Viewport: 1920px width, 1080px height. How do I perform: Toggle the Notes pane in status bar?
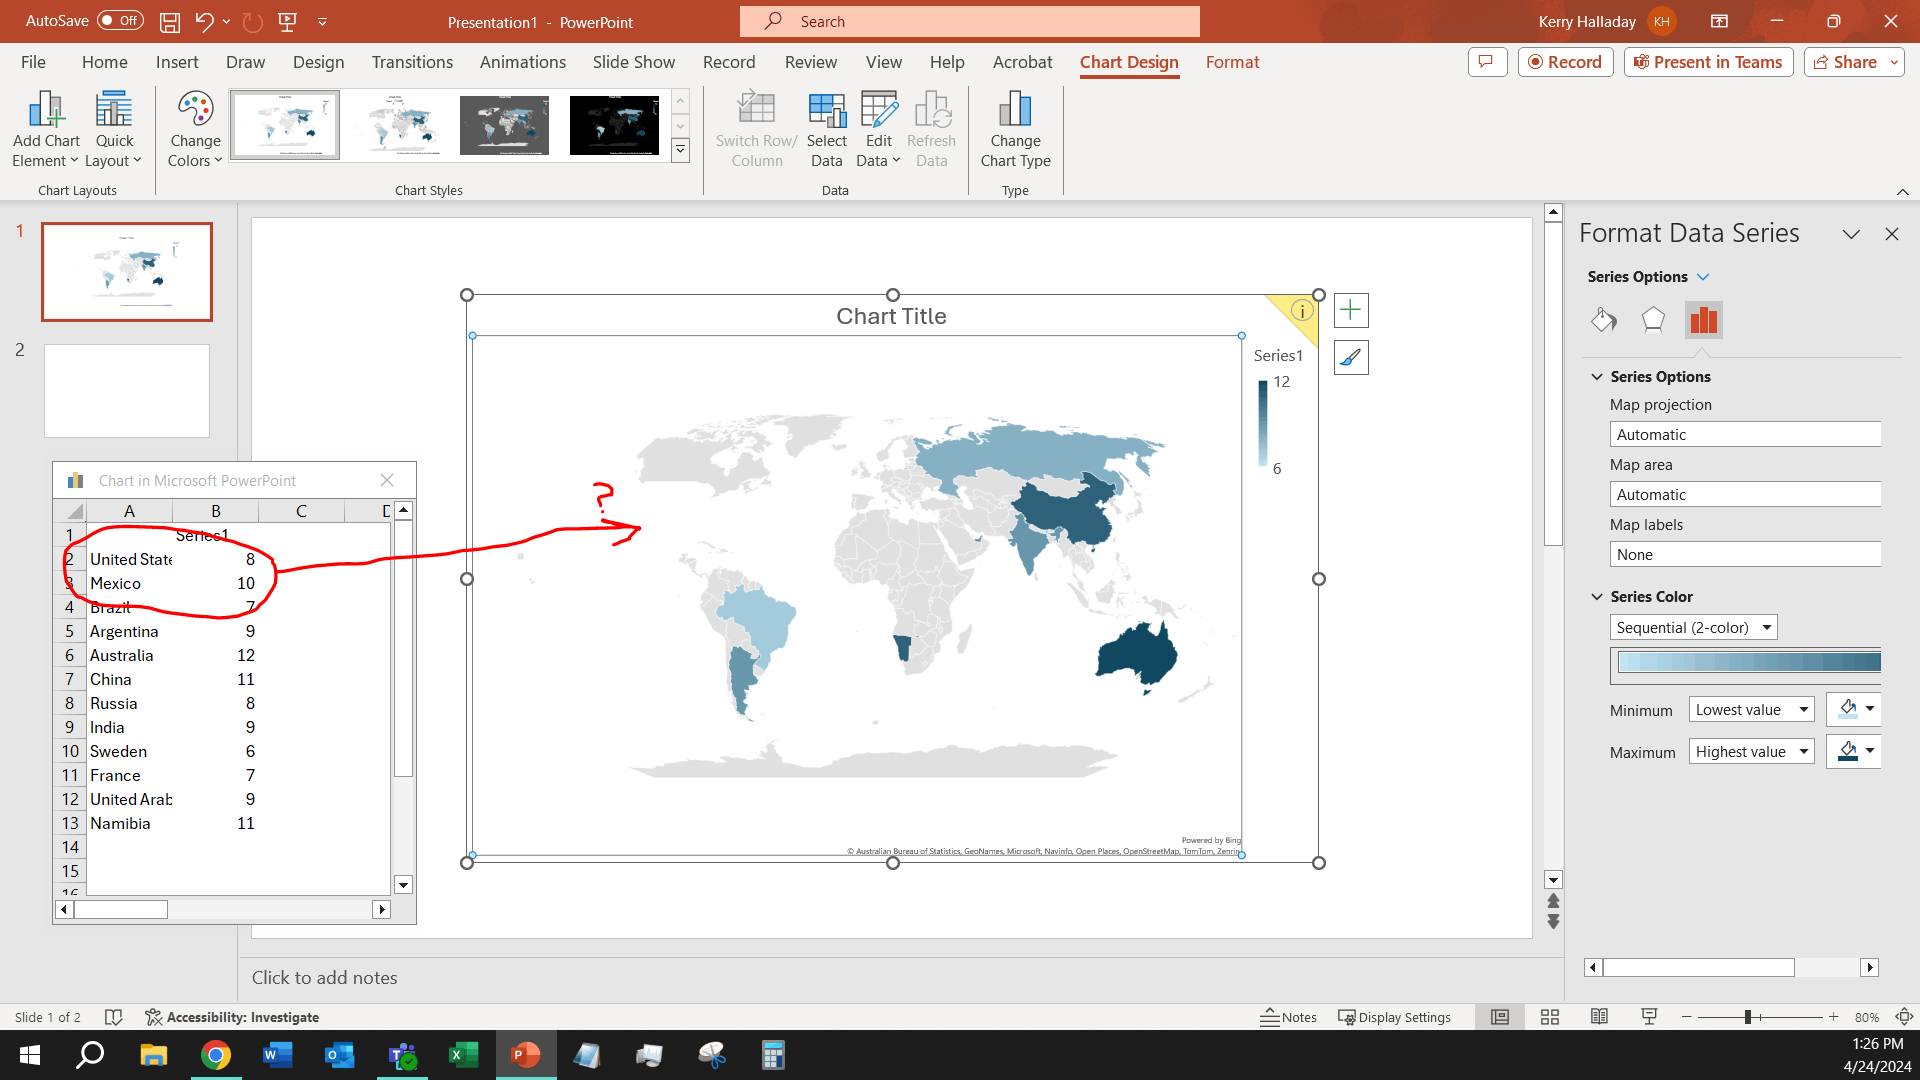pos(1288,1017)
